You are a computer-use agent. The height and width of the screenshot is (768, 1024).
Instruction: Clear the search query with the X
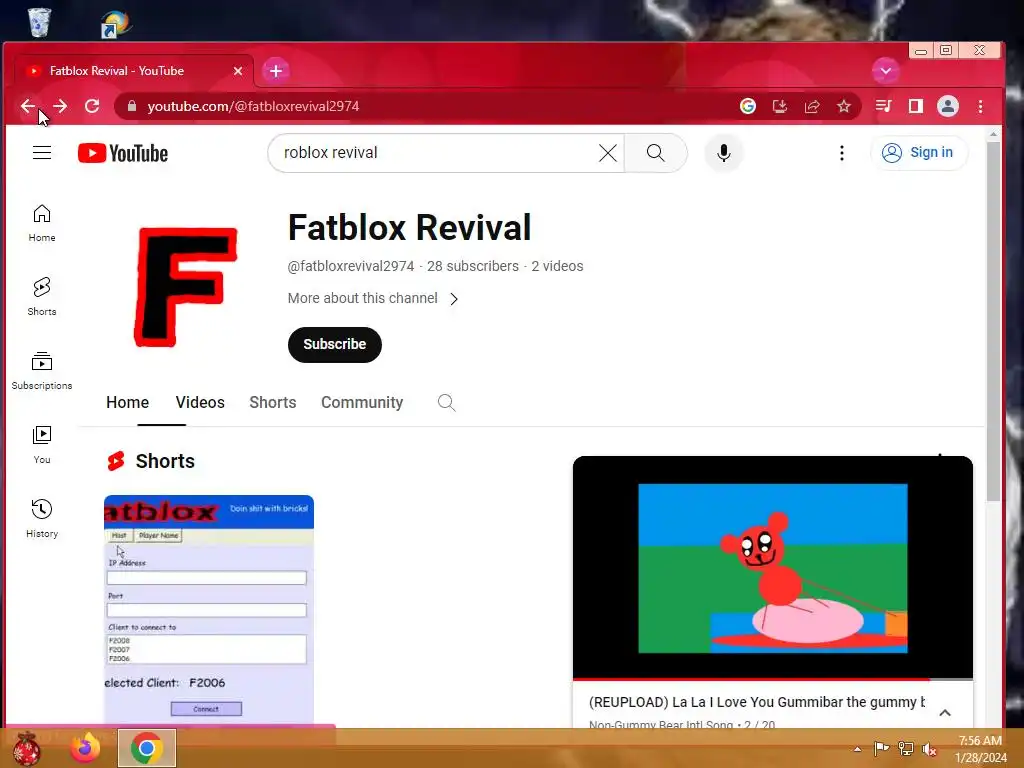click(607, 153)
